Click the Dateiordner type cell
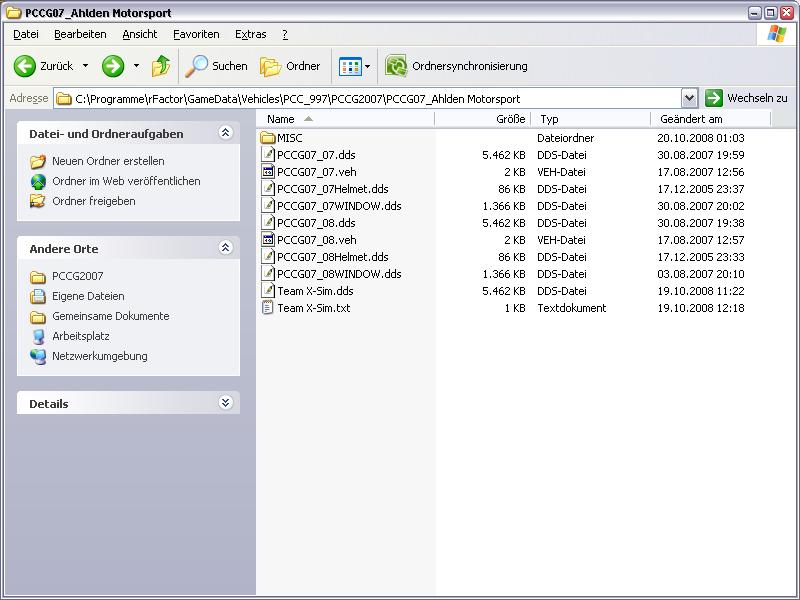 coord(565,138)
